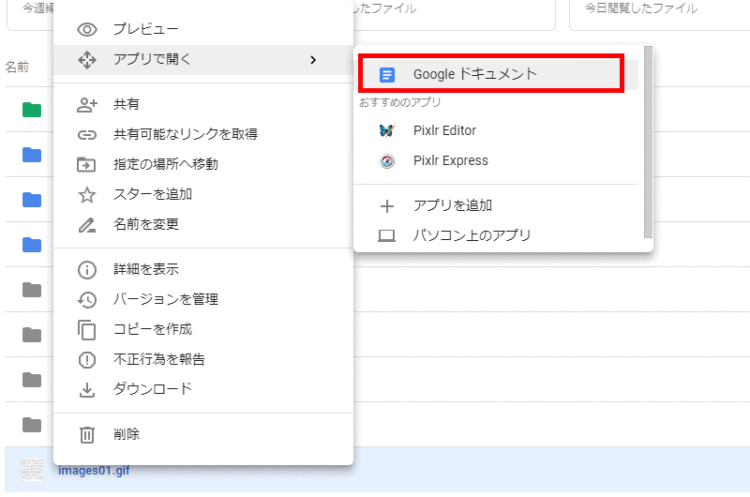Viewport: 750px width, 497px height.
Task: Click the trash can icon for 削除
Action: [87, 434]
